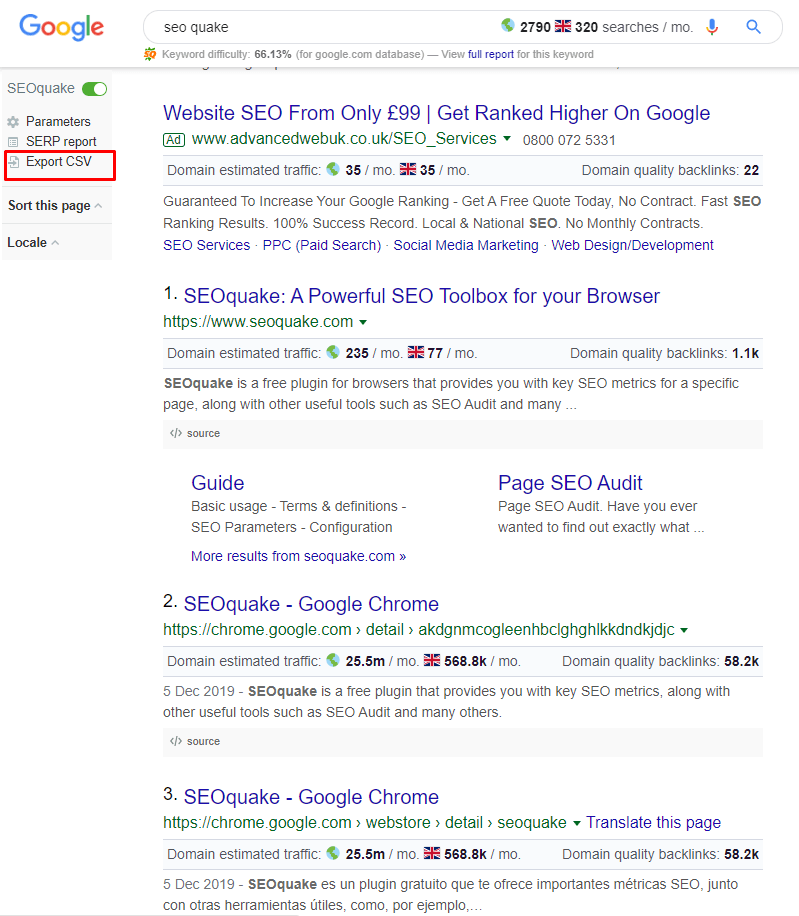Click the SERP report list icon
The image size is (799, 916).
pyautogui.click(x=13, y=142)
